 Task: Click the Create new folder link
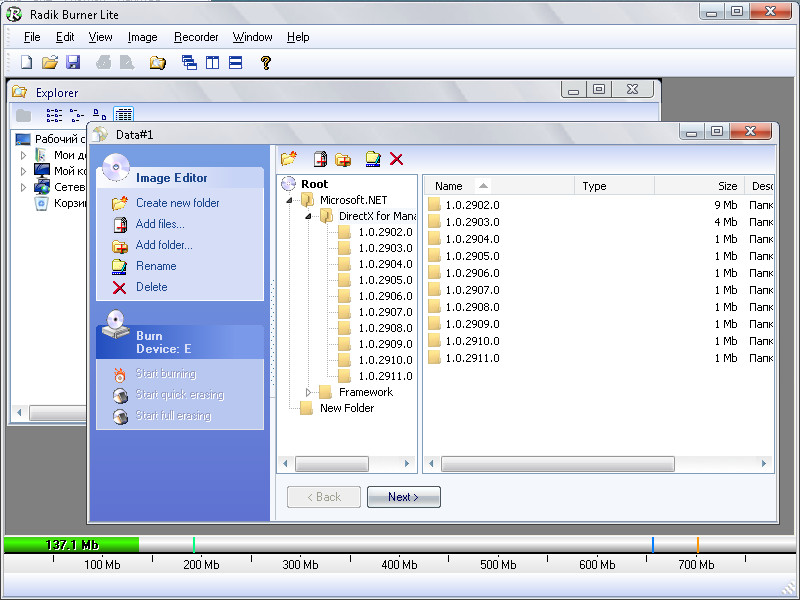pyautogui.click(x=178, y=203)
